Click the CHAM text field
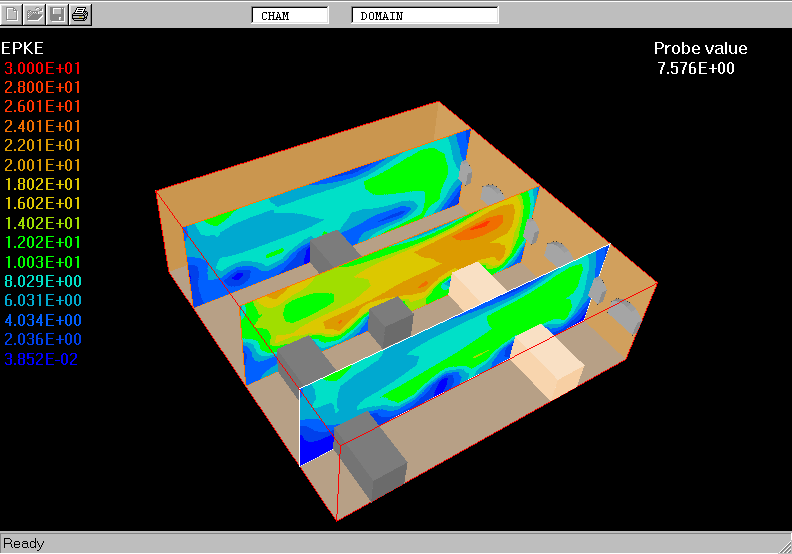Viewport: 792px width, 554px height. [289, 16]
